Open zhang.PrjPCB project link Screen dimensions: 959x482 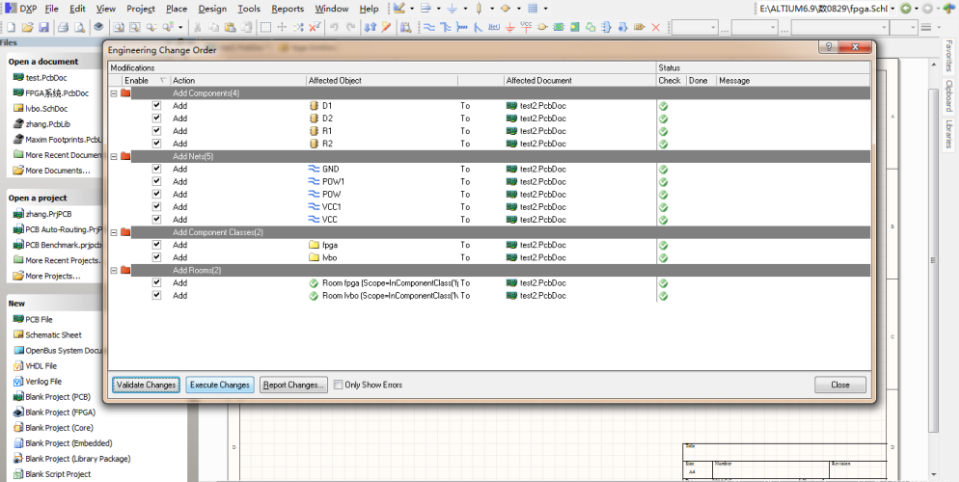48,214
